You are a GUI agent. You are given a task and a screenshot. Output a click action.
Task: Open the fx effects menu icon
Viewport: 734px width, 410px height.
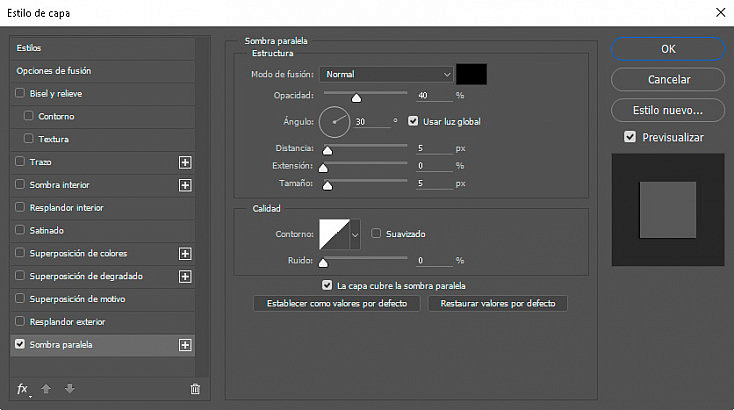(22, 389)
